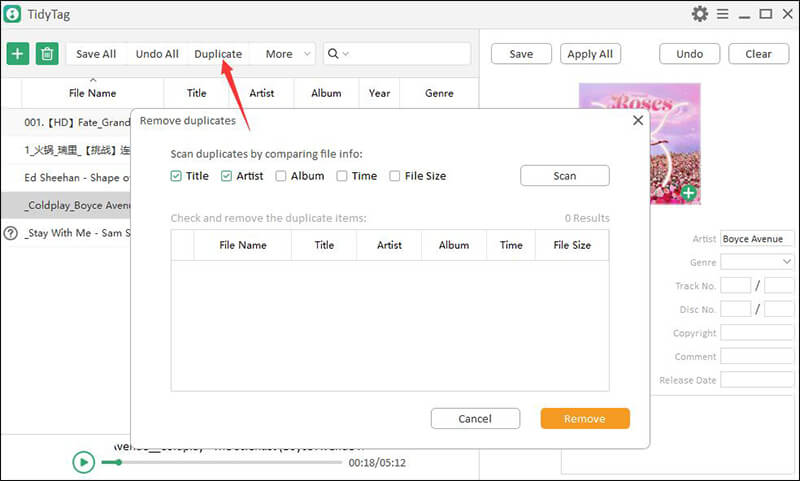Select the '_Stay With Me - Sam' file row
The image size is (800, 481).
click(66, 233)
